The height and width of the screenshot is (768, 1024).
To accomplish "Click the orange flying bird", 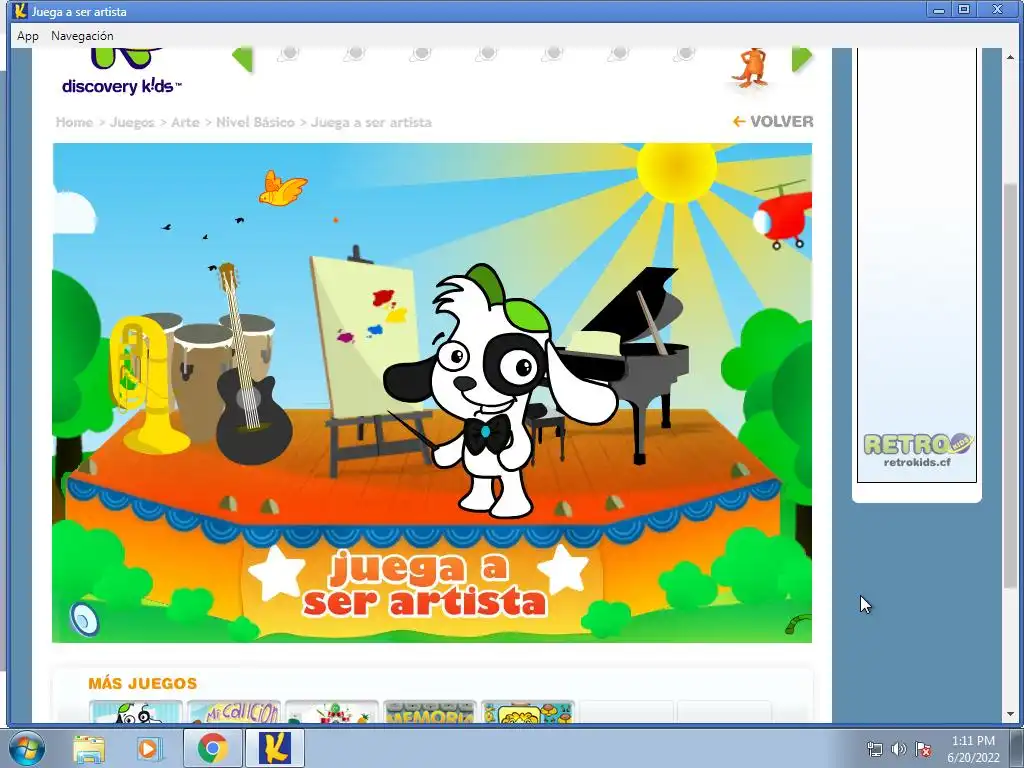I will coord(281,188).
